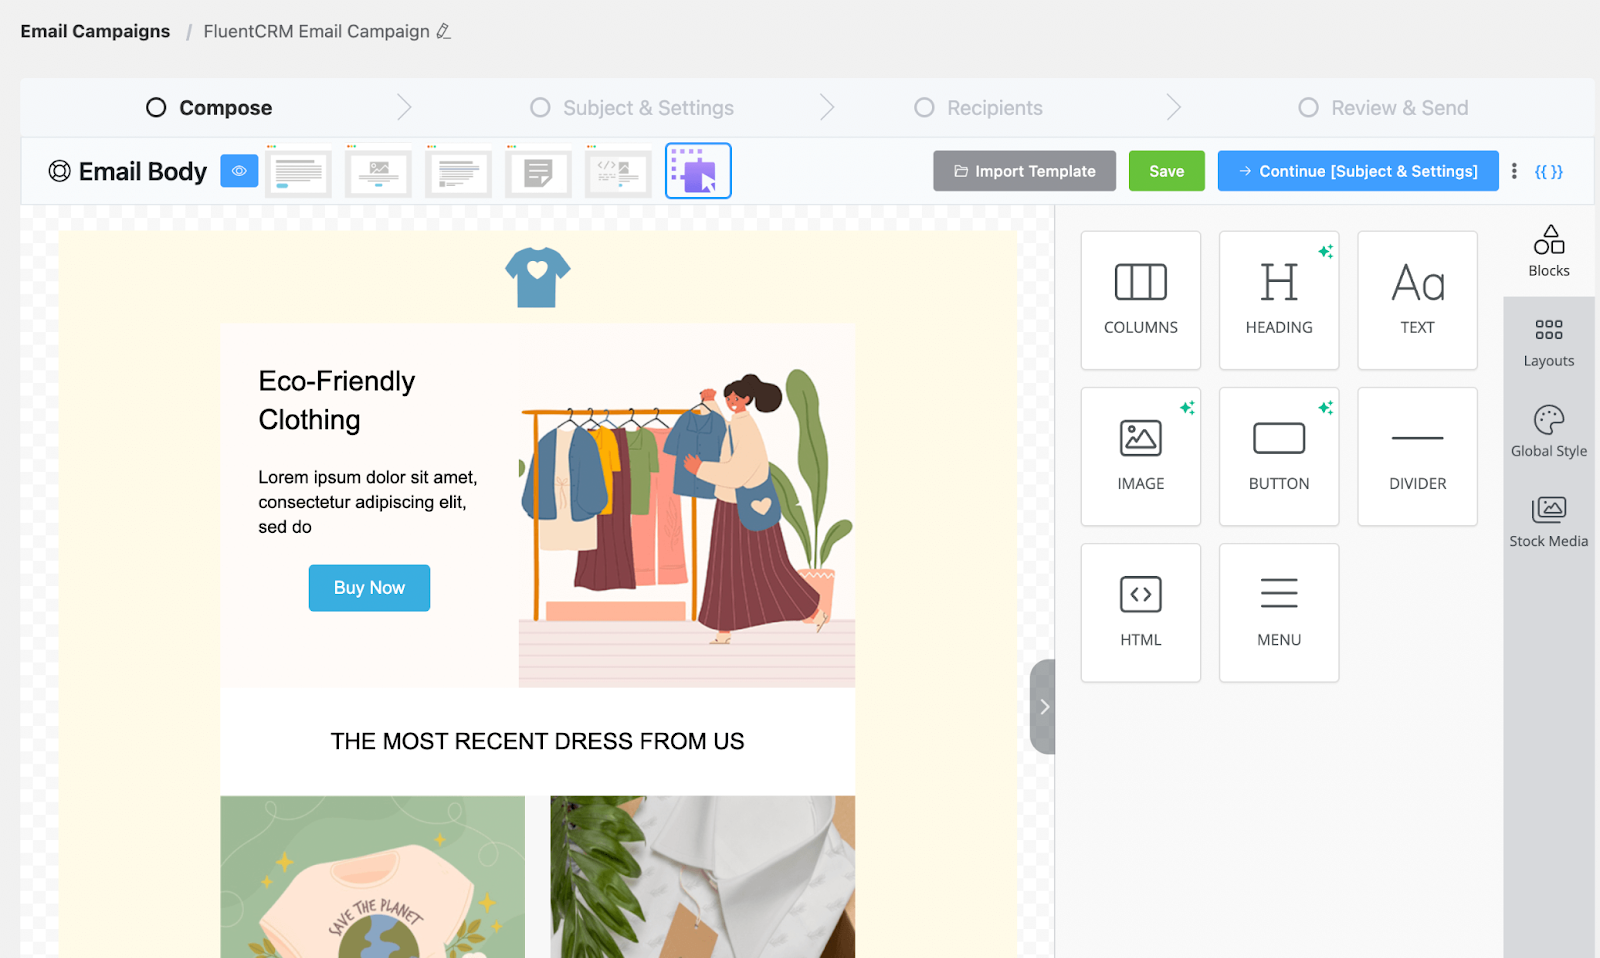
Task: Add a Button block
Action: coord(1279,457)
